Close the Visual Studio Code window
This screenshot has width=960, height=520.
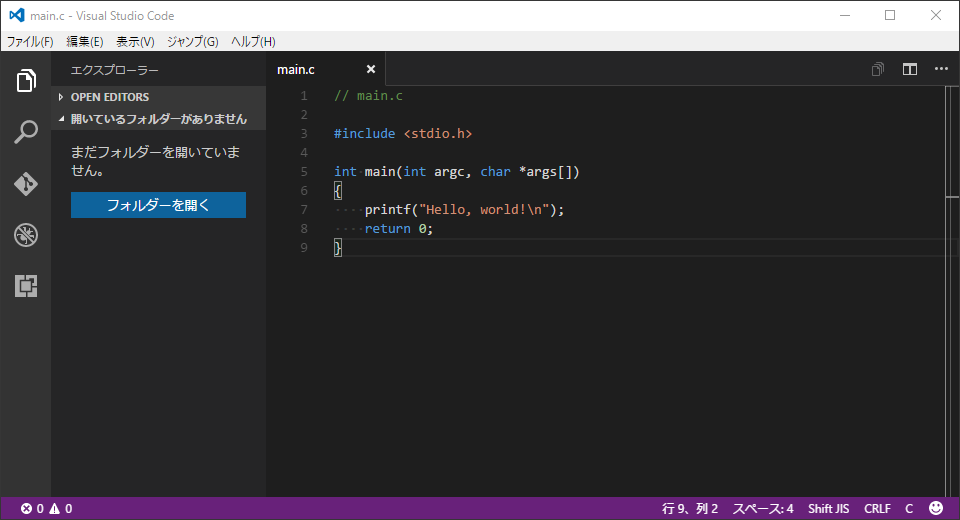[936, 15]
